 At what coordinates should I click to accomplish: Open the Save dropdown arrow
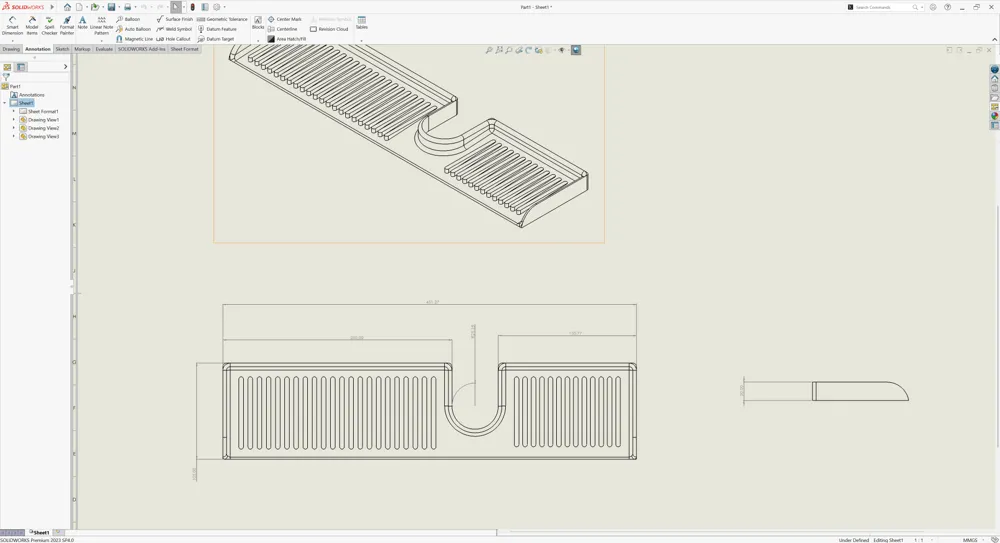point(119,7)
